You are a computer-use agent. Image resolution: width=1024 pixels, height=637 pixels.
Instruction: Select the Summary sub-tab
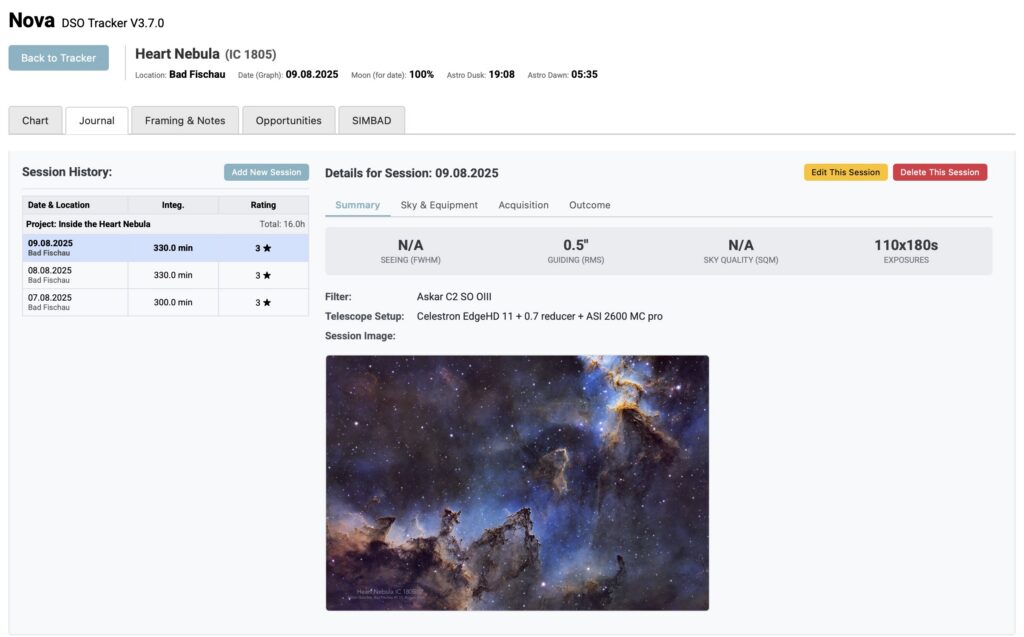coord(357,204)
